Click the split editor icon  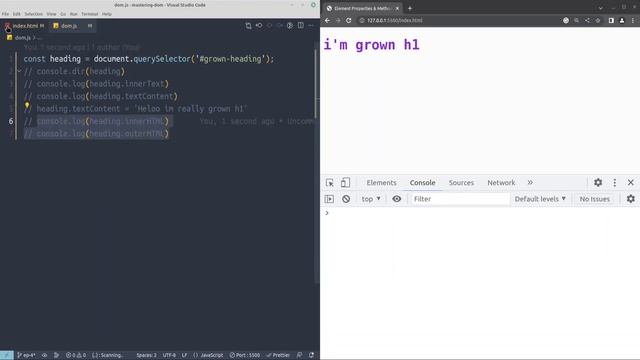pos(300,26)
